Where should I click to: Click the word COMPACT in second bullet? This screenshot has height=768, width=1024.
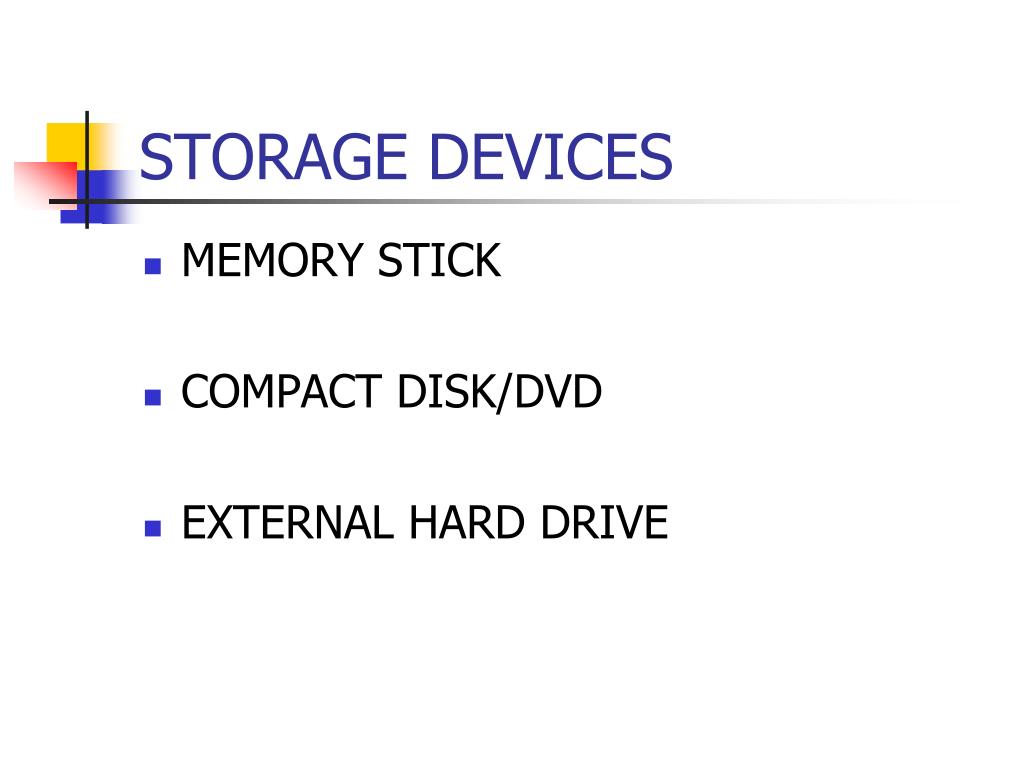click(x=281, y=391)
